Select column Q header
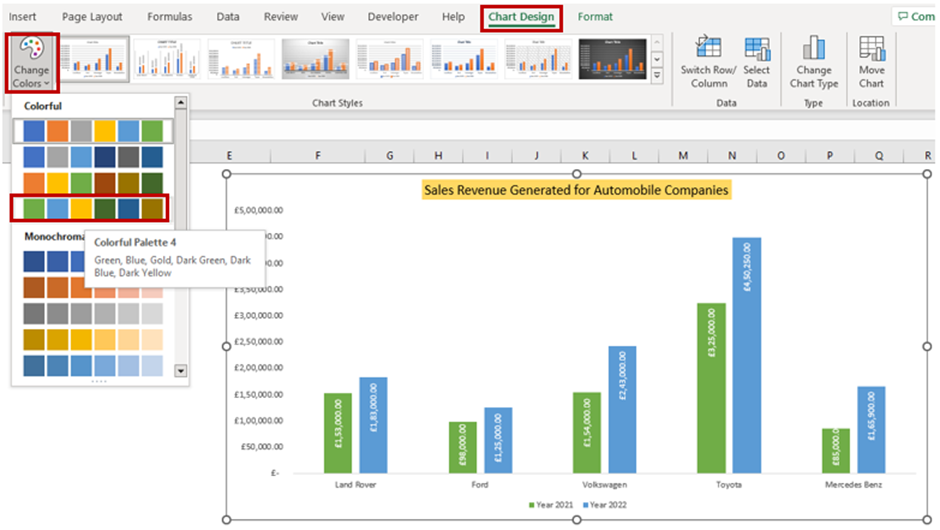 coord(879,156)
